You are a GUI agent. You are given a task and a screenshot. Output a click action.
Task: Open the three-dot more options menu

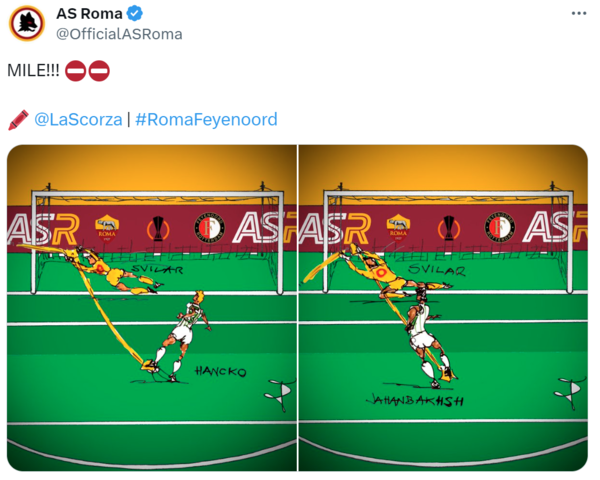(579, 13)
